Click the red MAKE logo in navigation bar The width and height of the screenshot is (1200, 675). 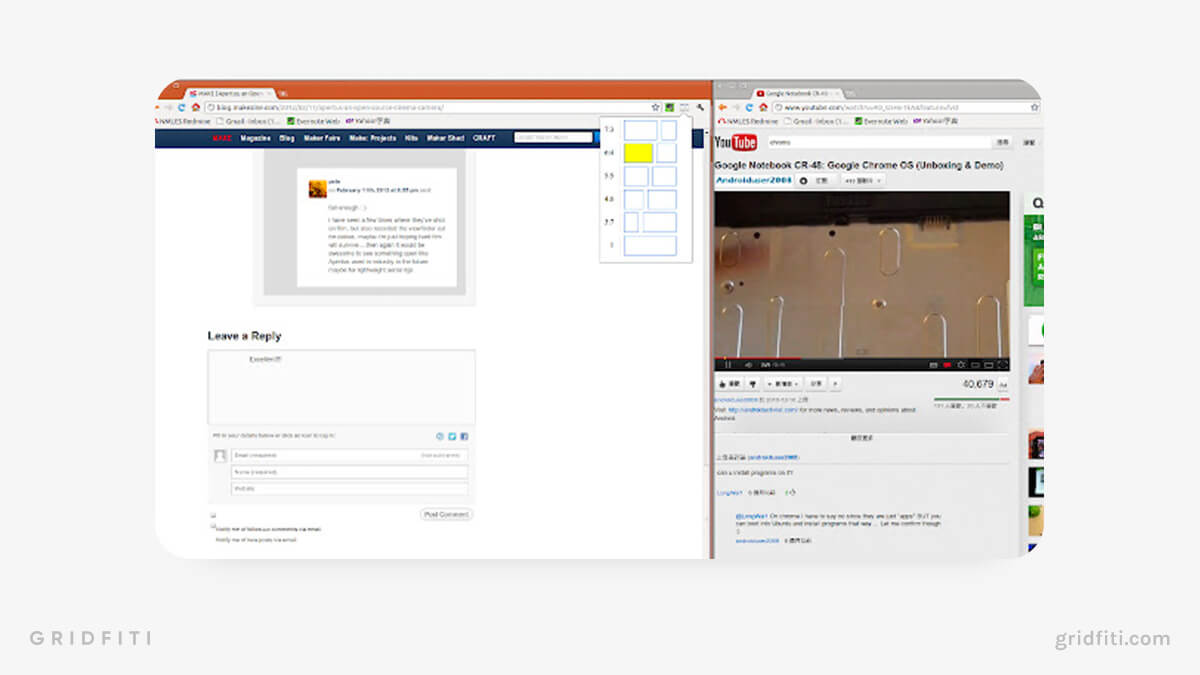222,138
